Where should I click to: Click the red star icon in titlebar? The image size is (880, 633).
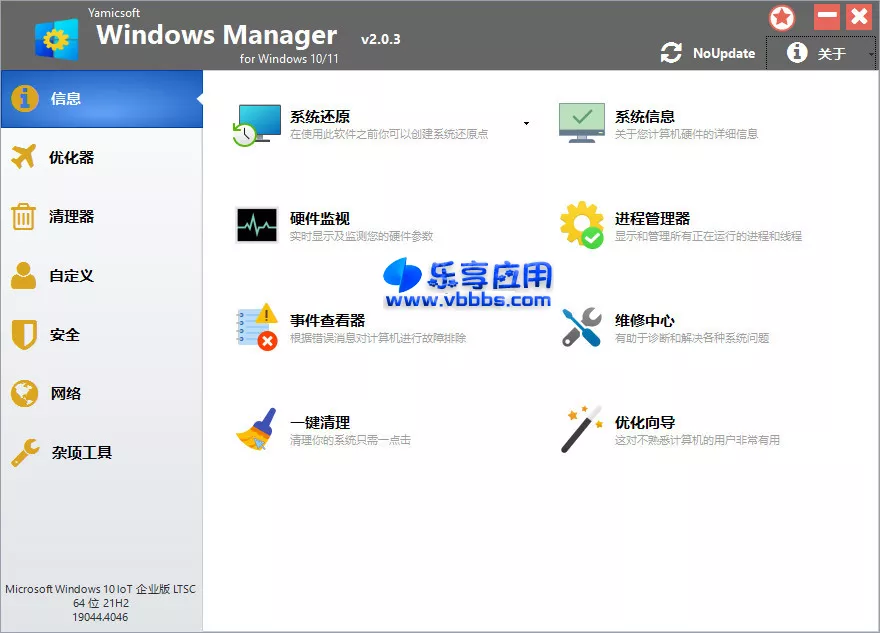click(x=781, y=17)
